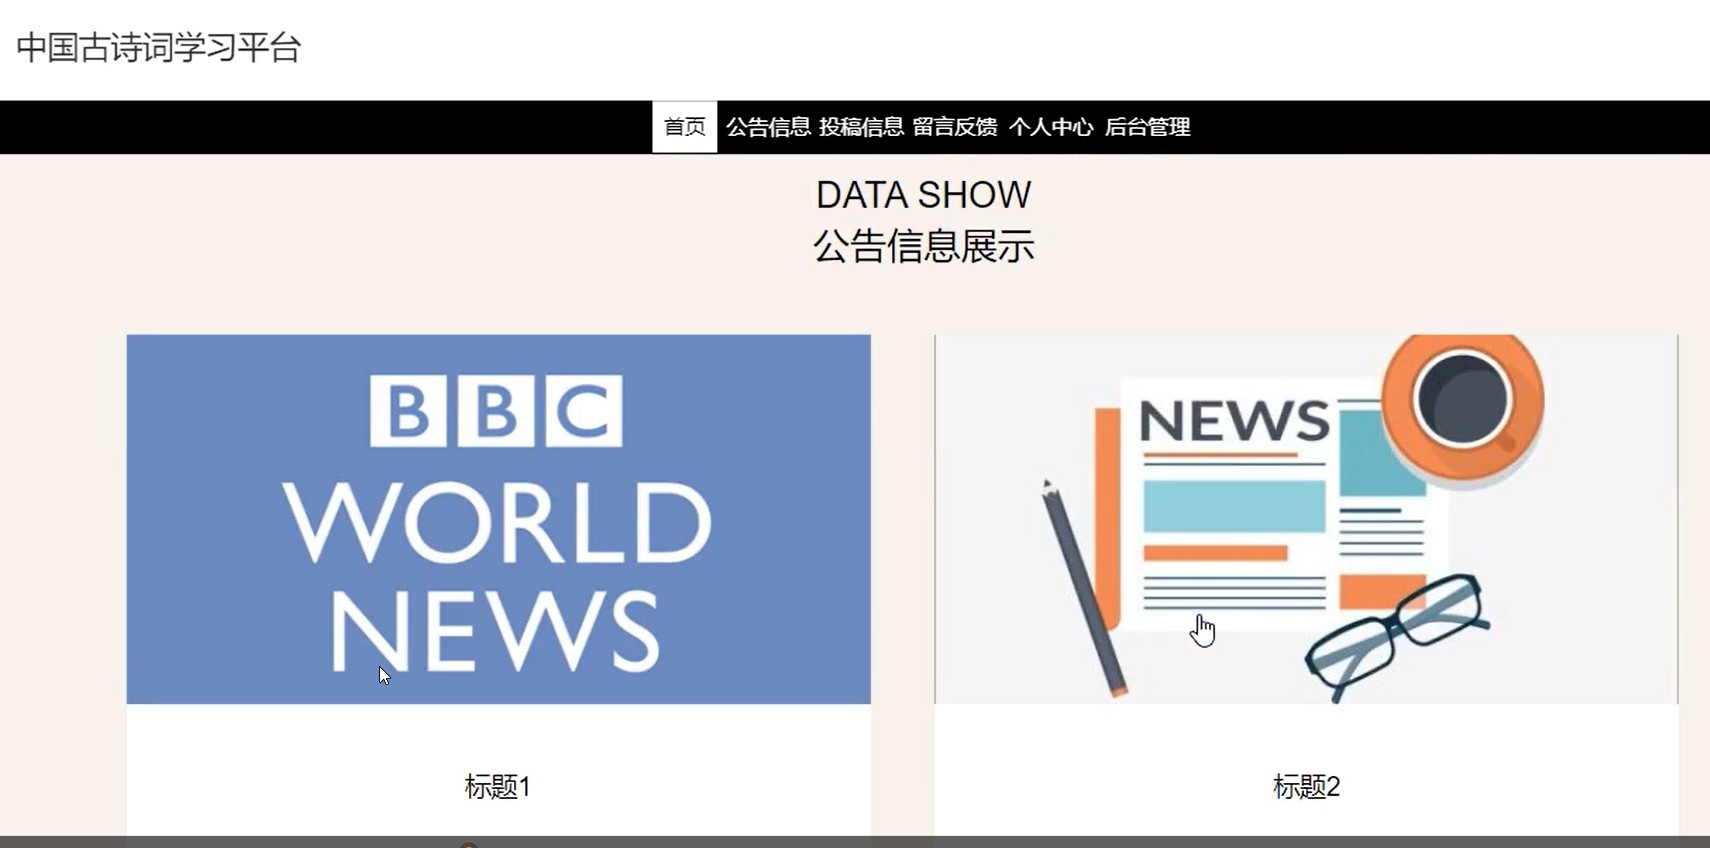Open the 投稿信息 menu item
The width and height of the screenshot is (1710, 848).
click(x=861, y=127)
